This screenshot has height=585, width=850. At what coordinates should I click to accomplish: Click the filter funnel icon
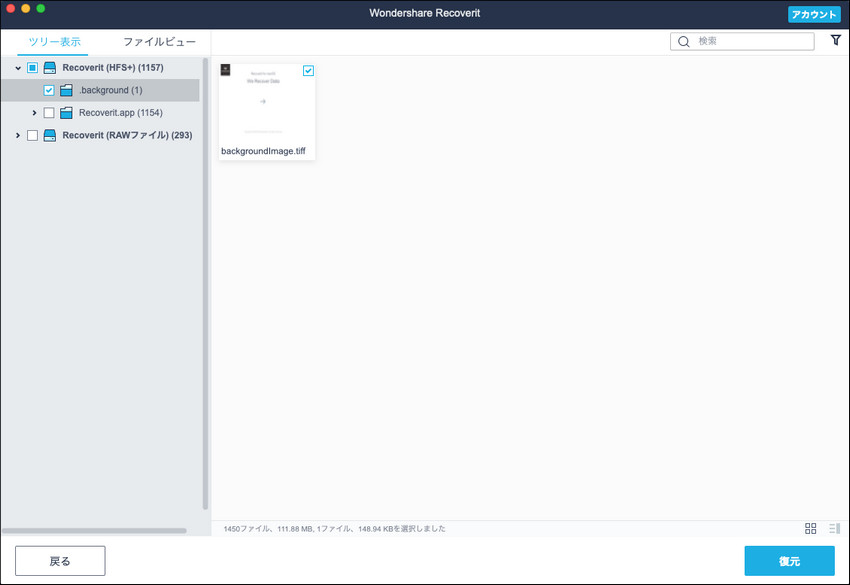835,40
